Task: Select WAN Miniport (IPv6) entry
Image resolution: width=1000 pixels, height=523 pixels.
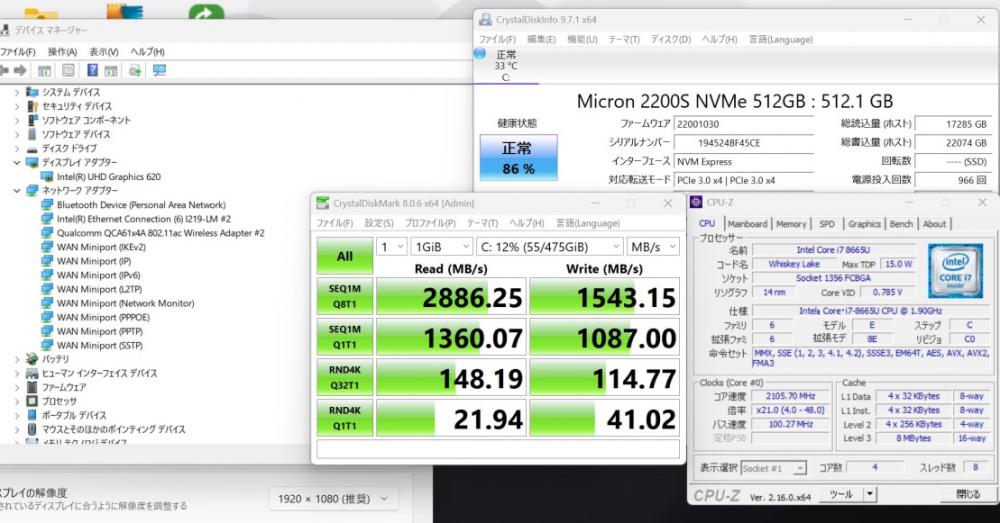Action: [98, 275]
